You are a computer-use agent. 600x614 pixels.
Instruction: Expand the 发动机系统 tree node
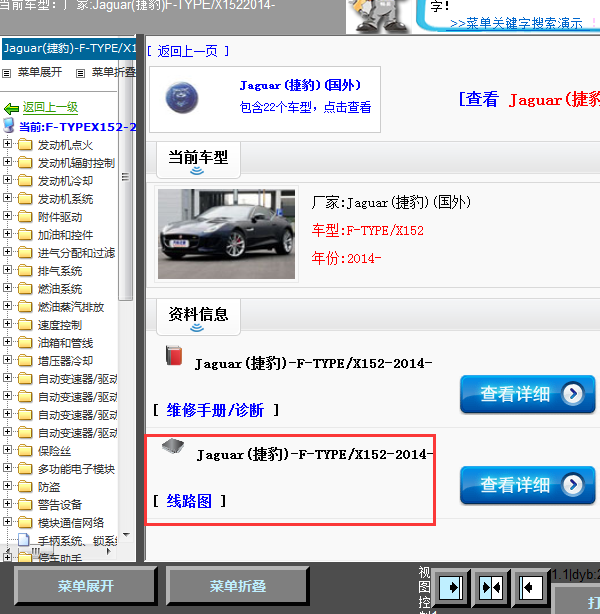pos(7,197)
